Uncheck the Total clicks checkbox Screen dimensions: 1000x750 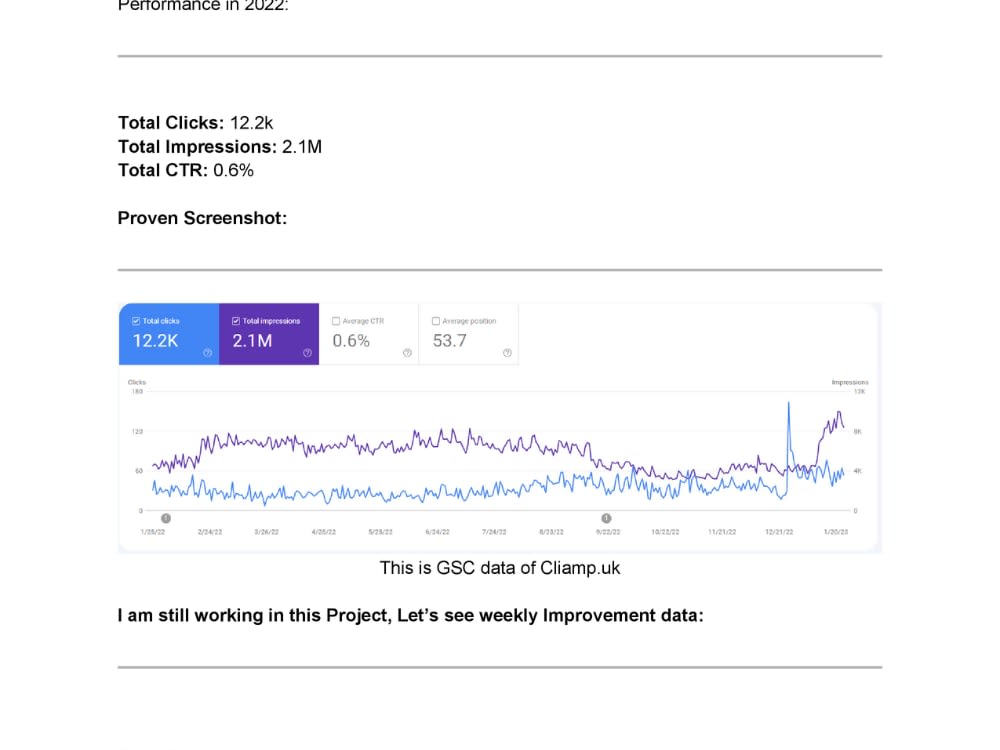click(136, 321)
